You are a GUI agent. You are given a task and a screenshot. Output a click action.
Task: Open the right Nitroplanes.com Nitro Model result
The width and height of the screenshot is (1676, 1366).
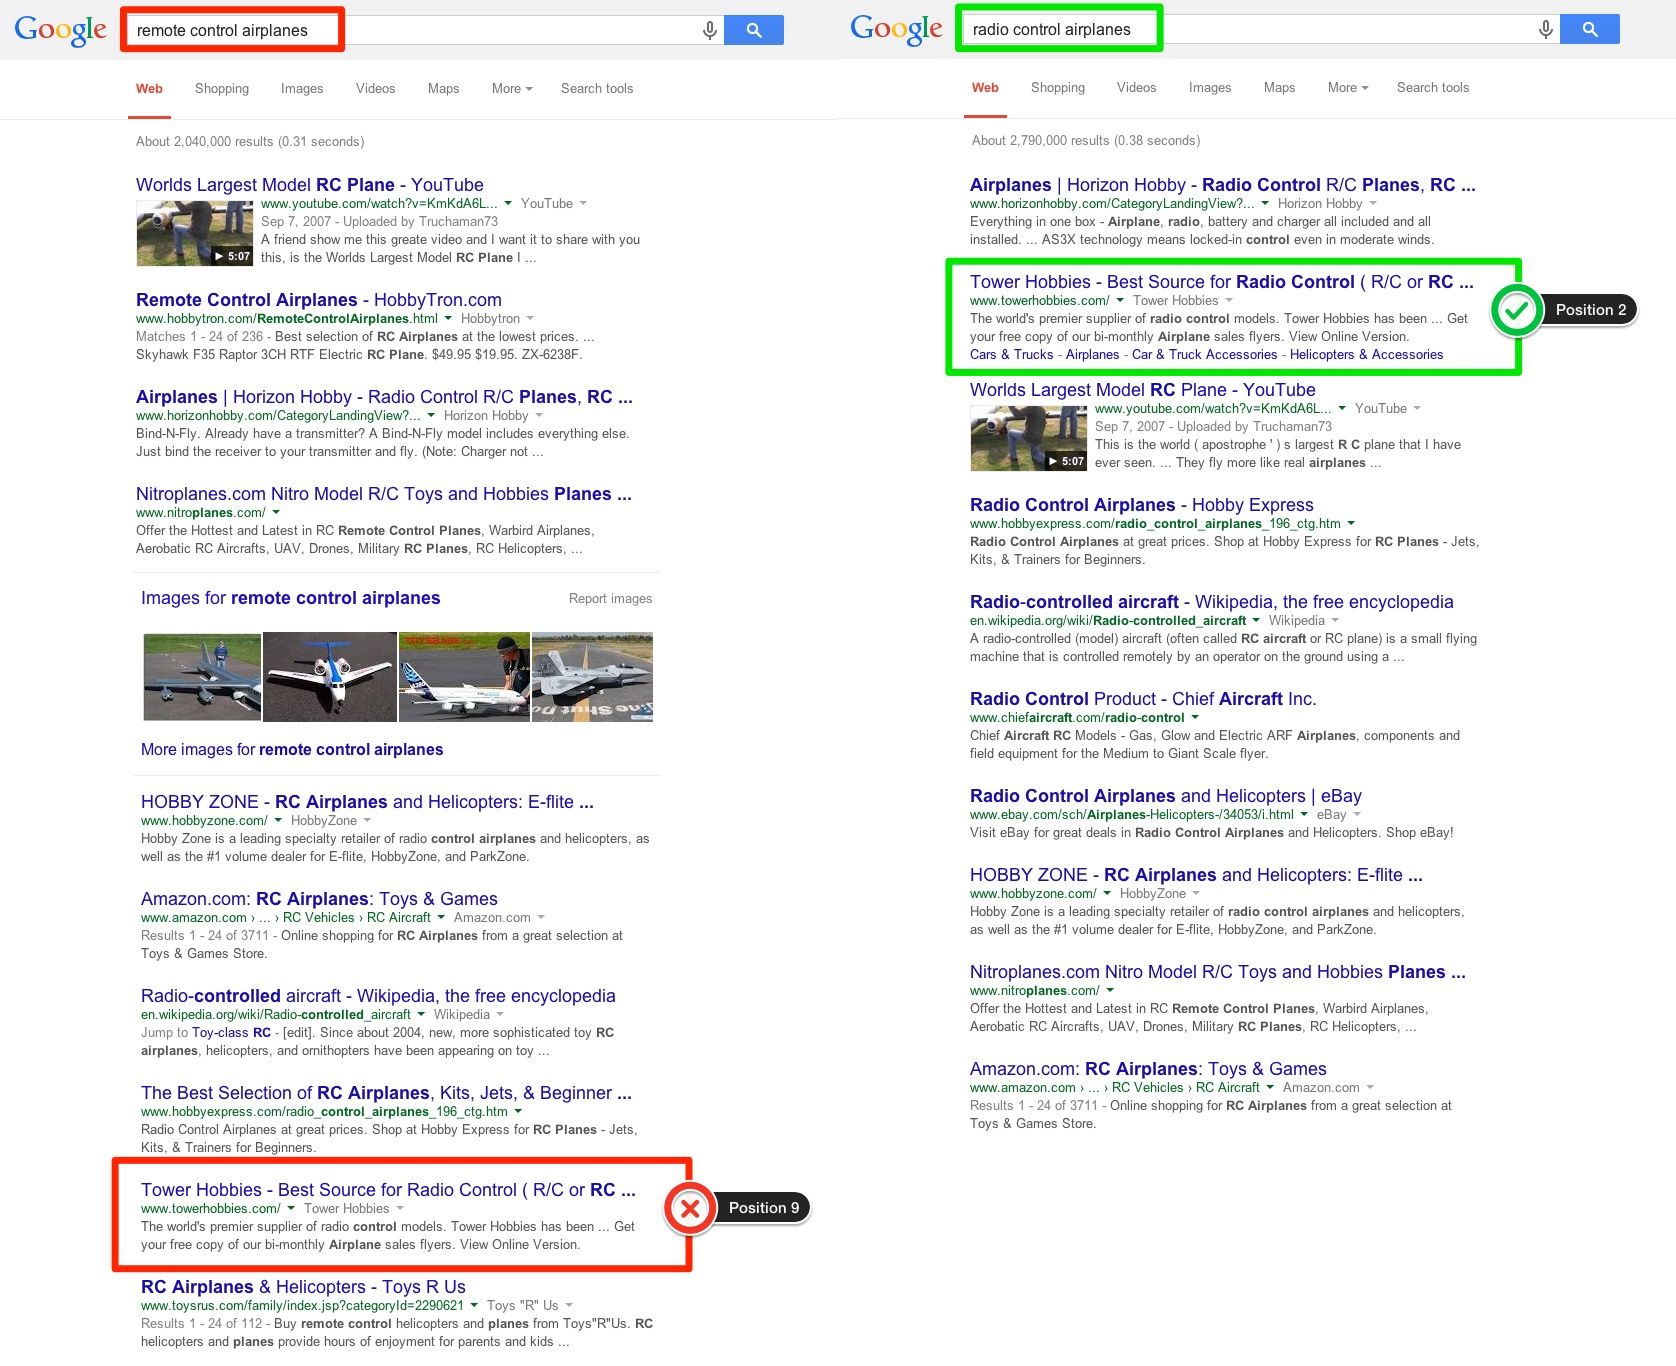tap(1217, 972)
